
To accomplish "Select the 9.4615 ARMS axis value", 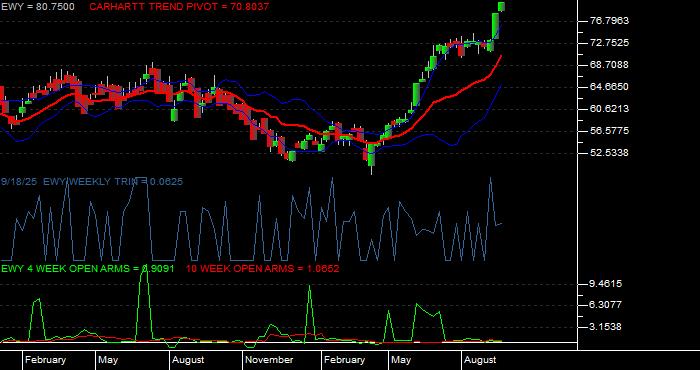I will point(606,284).
